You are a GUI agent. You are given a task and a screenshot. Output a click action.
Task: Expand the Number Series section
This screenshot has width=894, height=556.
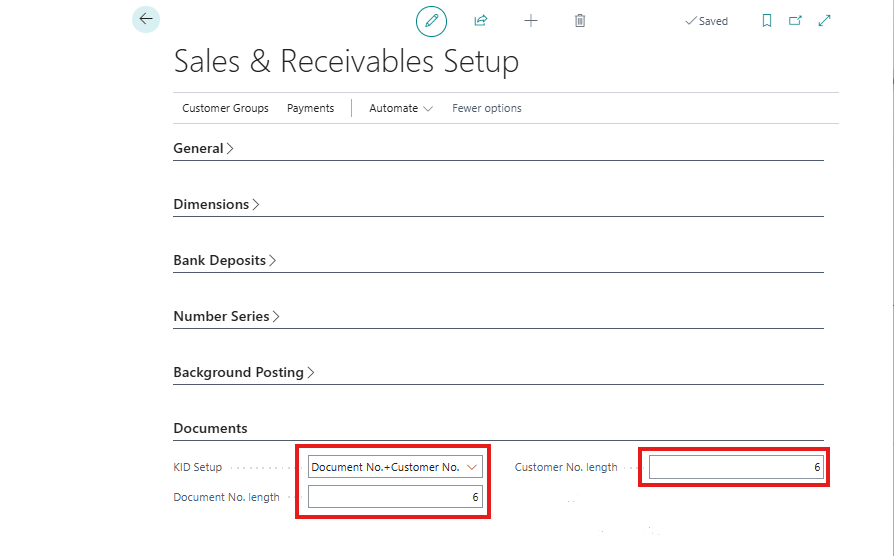coord(226,316)
